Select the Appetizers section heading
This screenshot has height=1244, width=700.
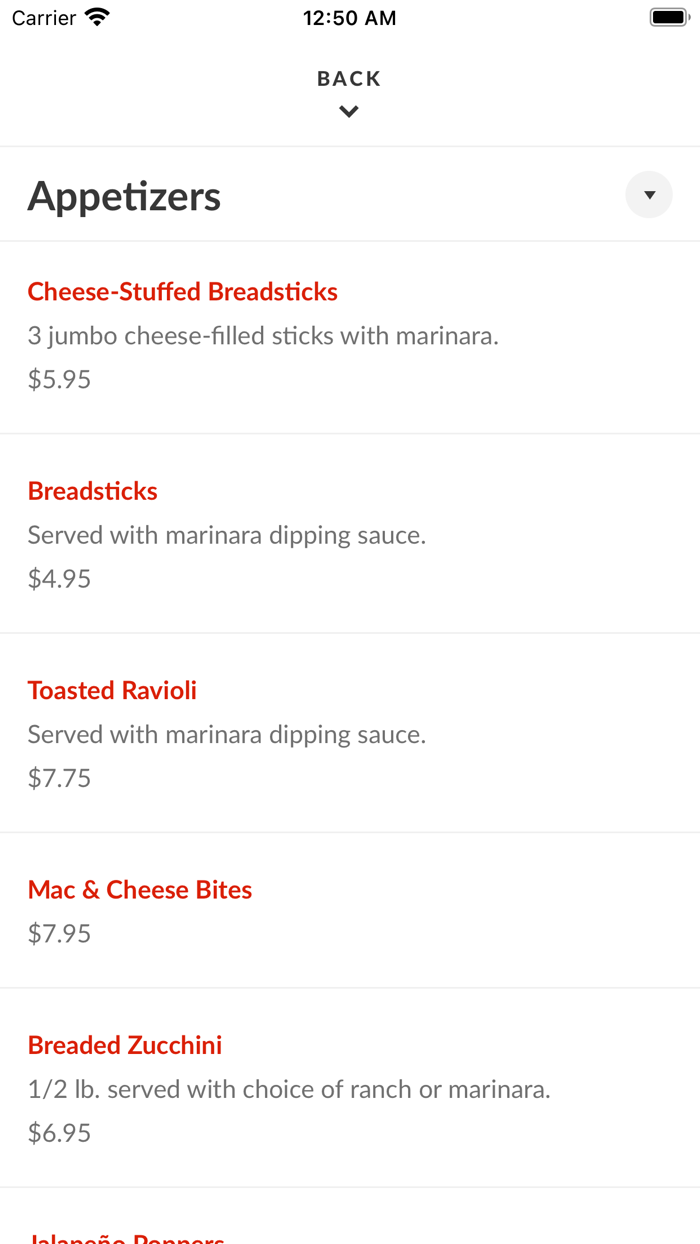pyautogui.click(x=124, y=196)
